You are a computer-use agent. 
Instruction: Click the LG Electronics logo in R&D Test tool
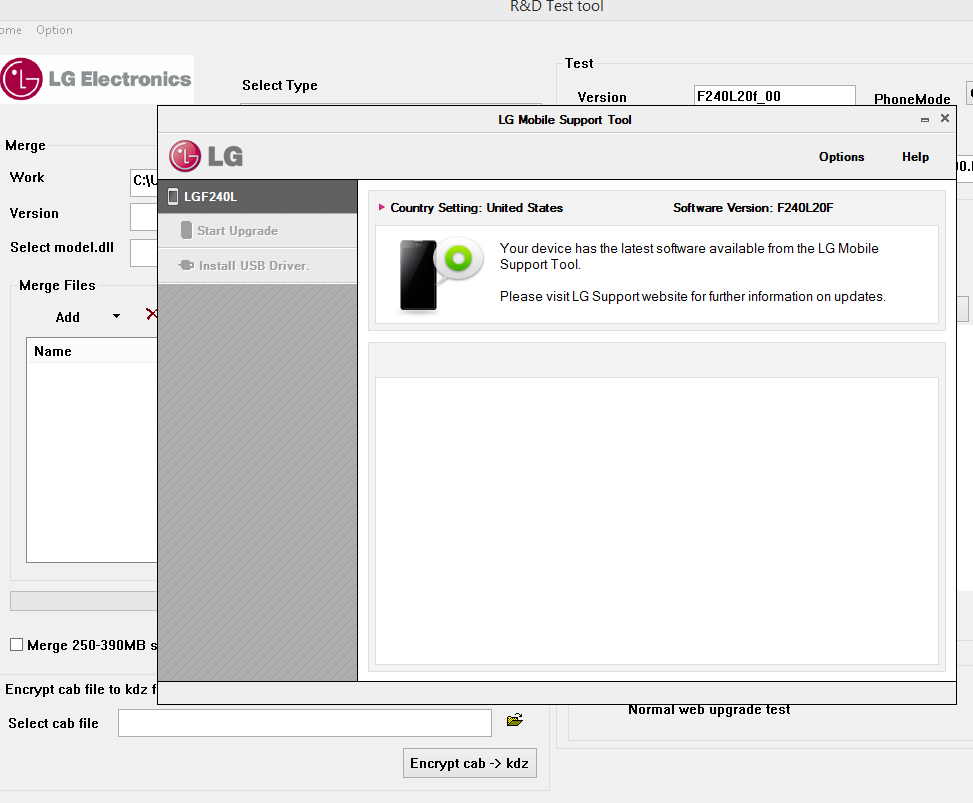[x=97, y=79]
